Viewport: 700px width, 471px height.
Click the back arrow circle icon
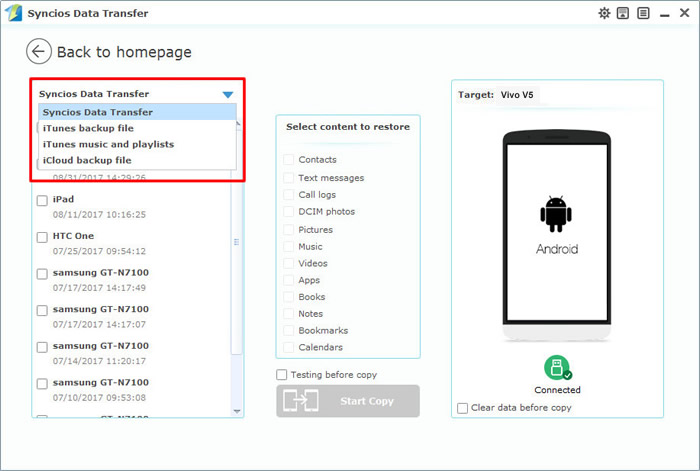coord(38,51)
